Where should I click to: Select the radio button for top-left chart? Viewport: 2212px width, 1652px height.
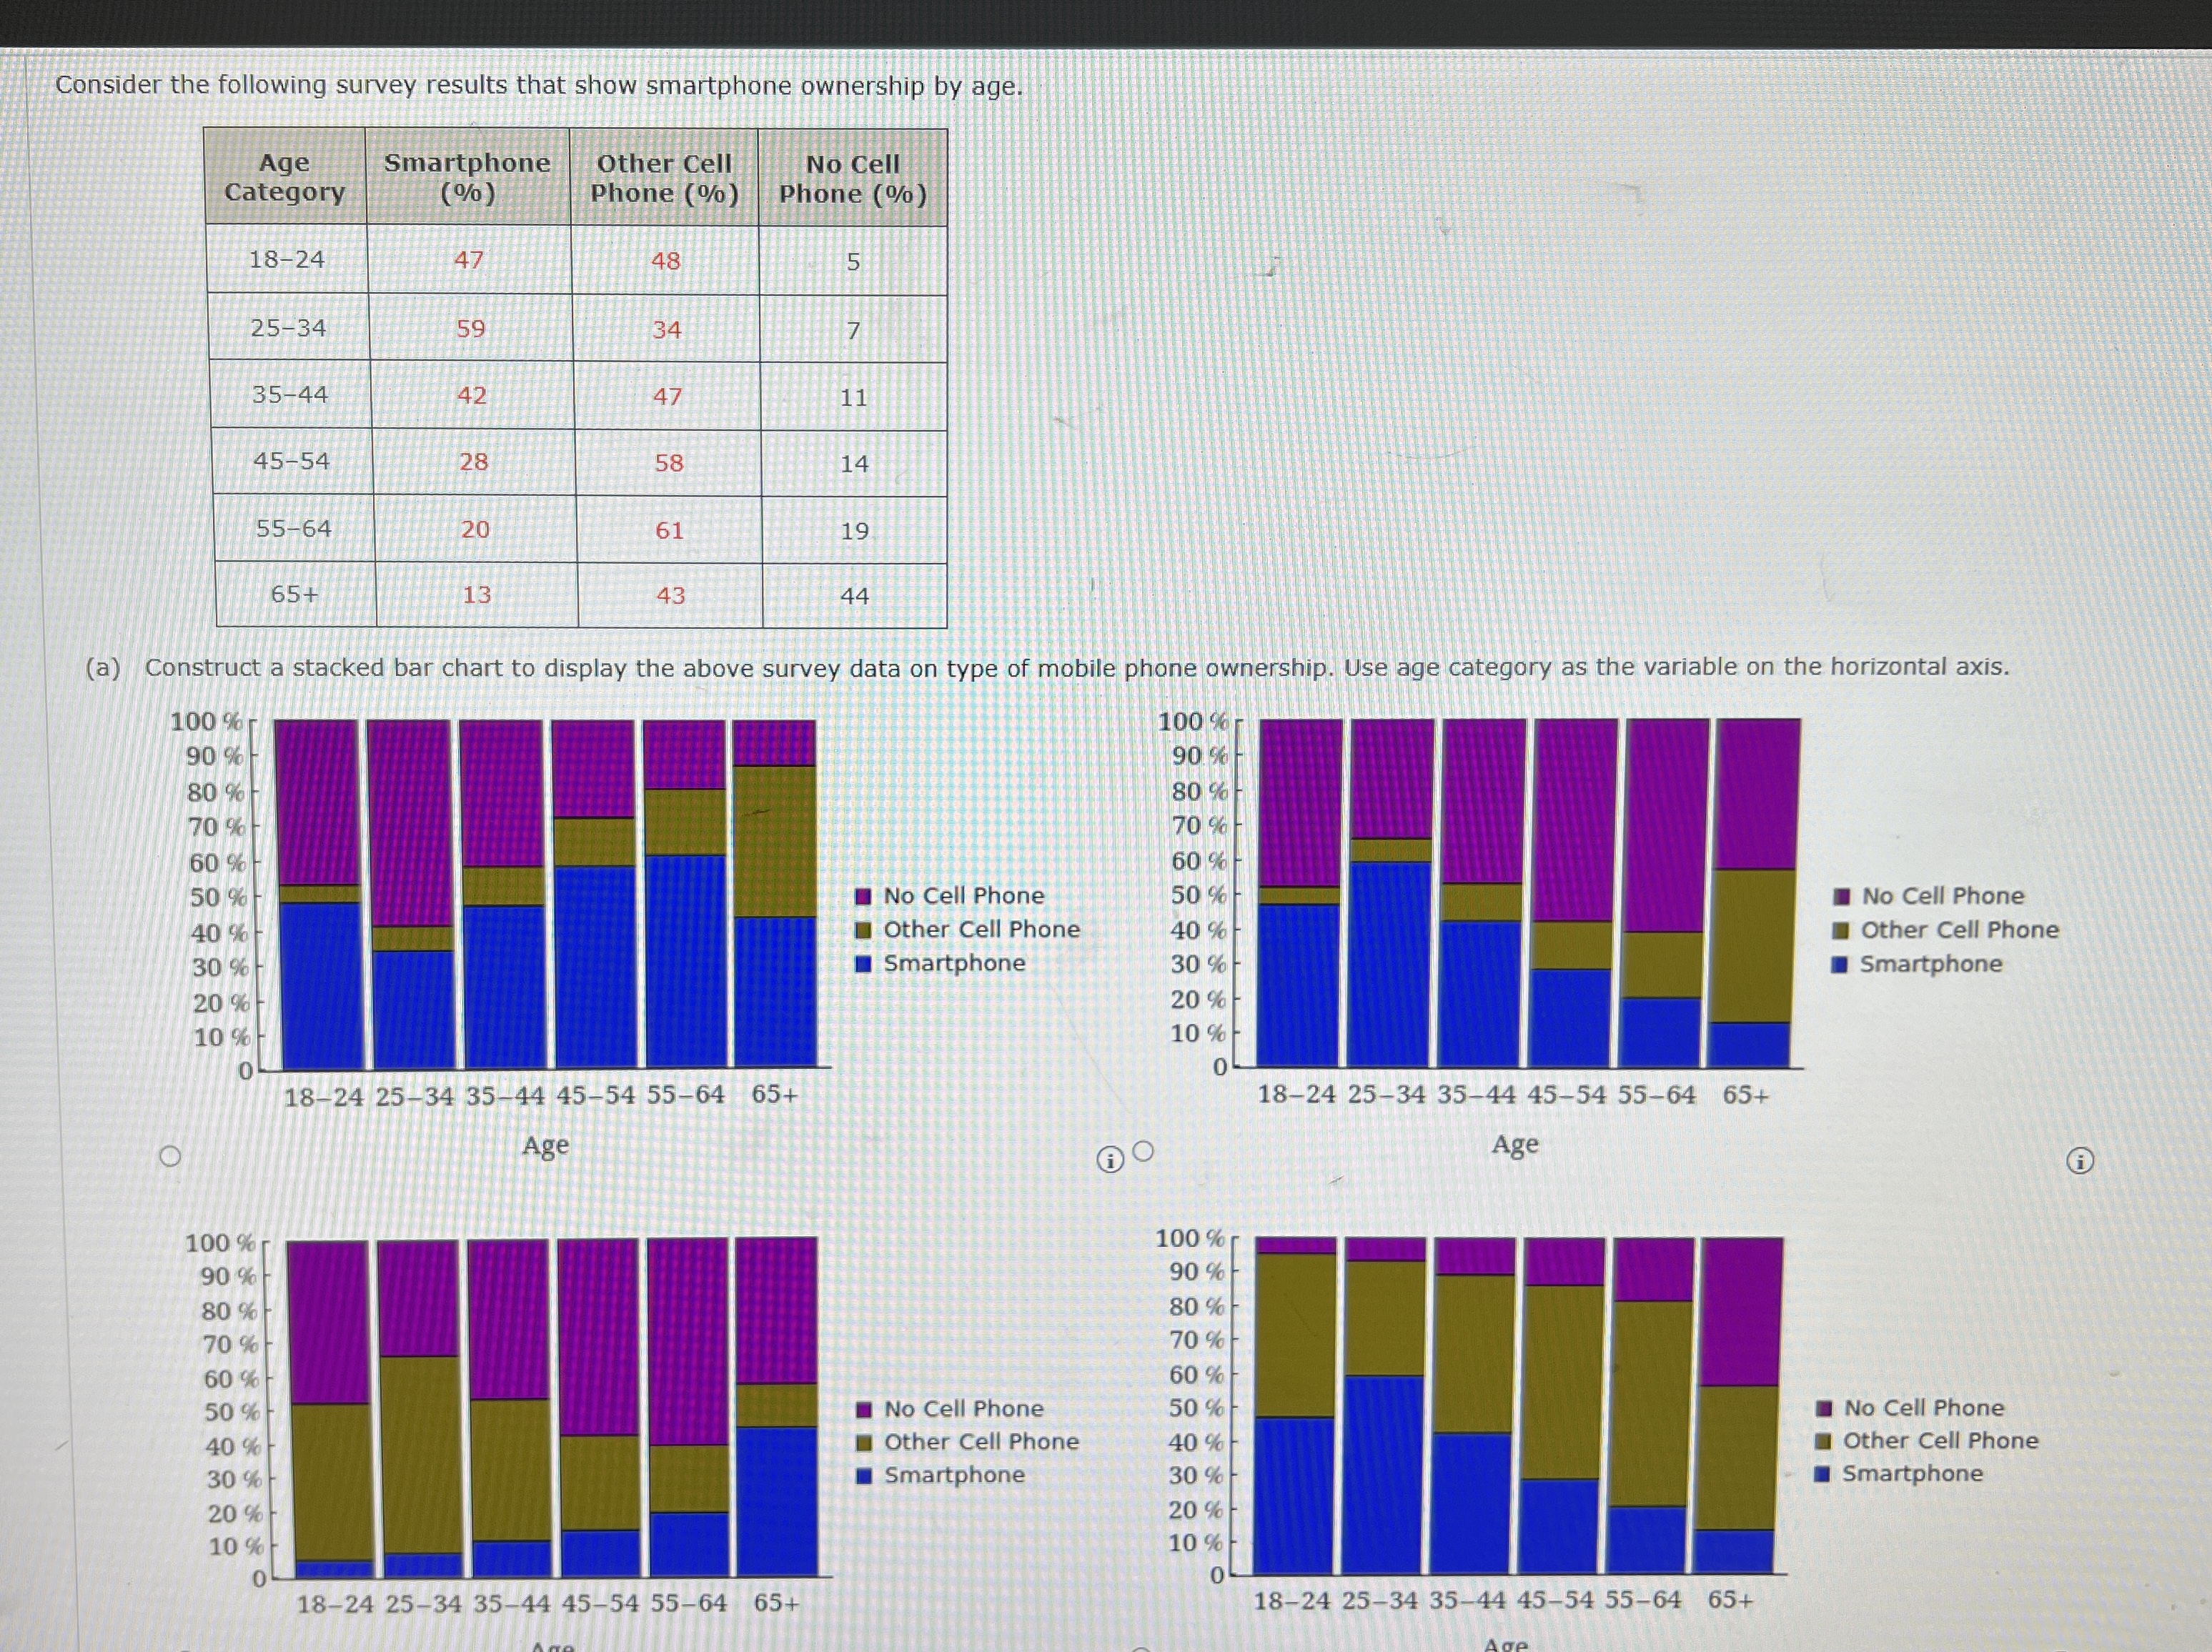tap(171, 1156)
